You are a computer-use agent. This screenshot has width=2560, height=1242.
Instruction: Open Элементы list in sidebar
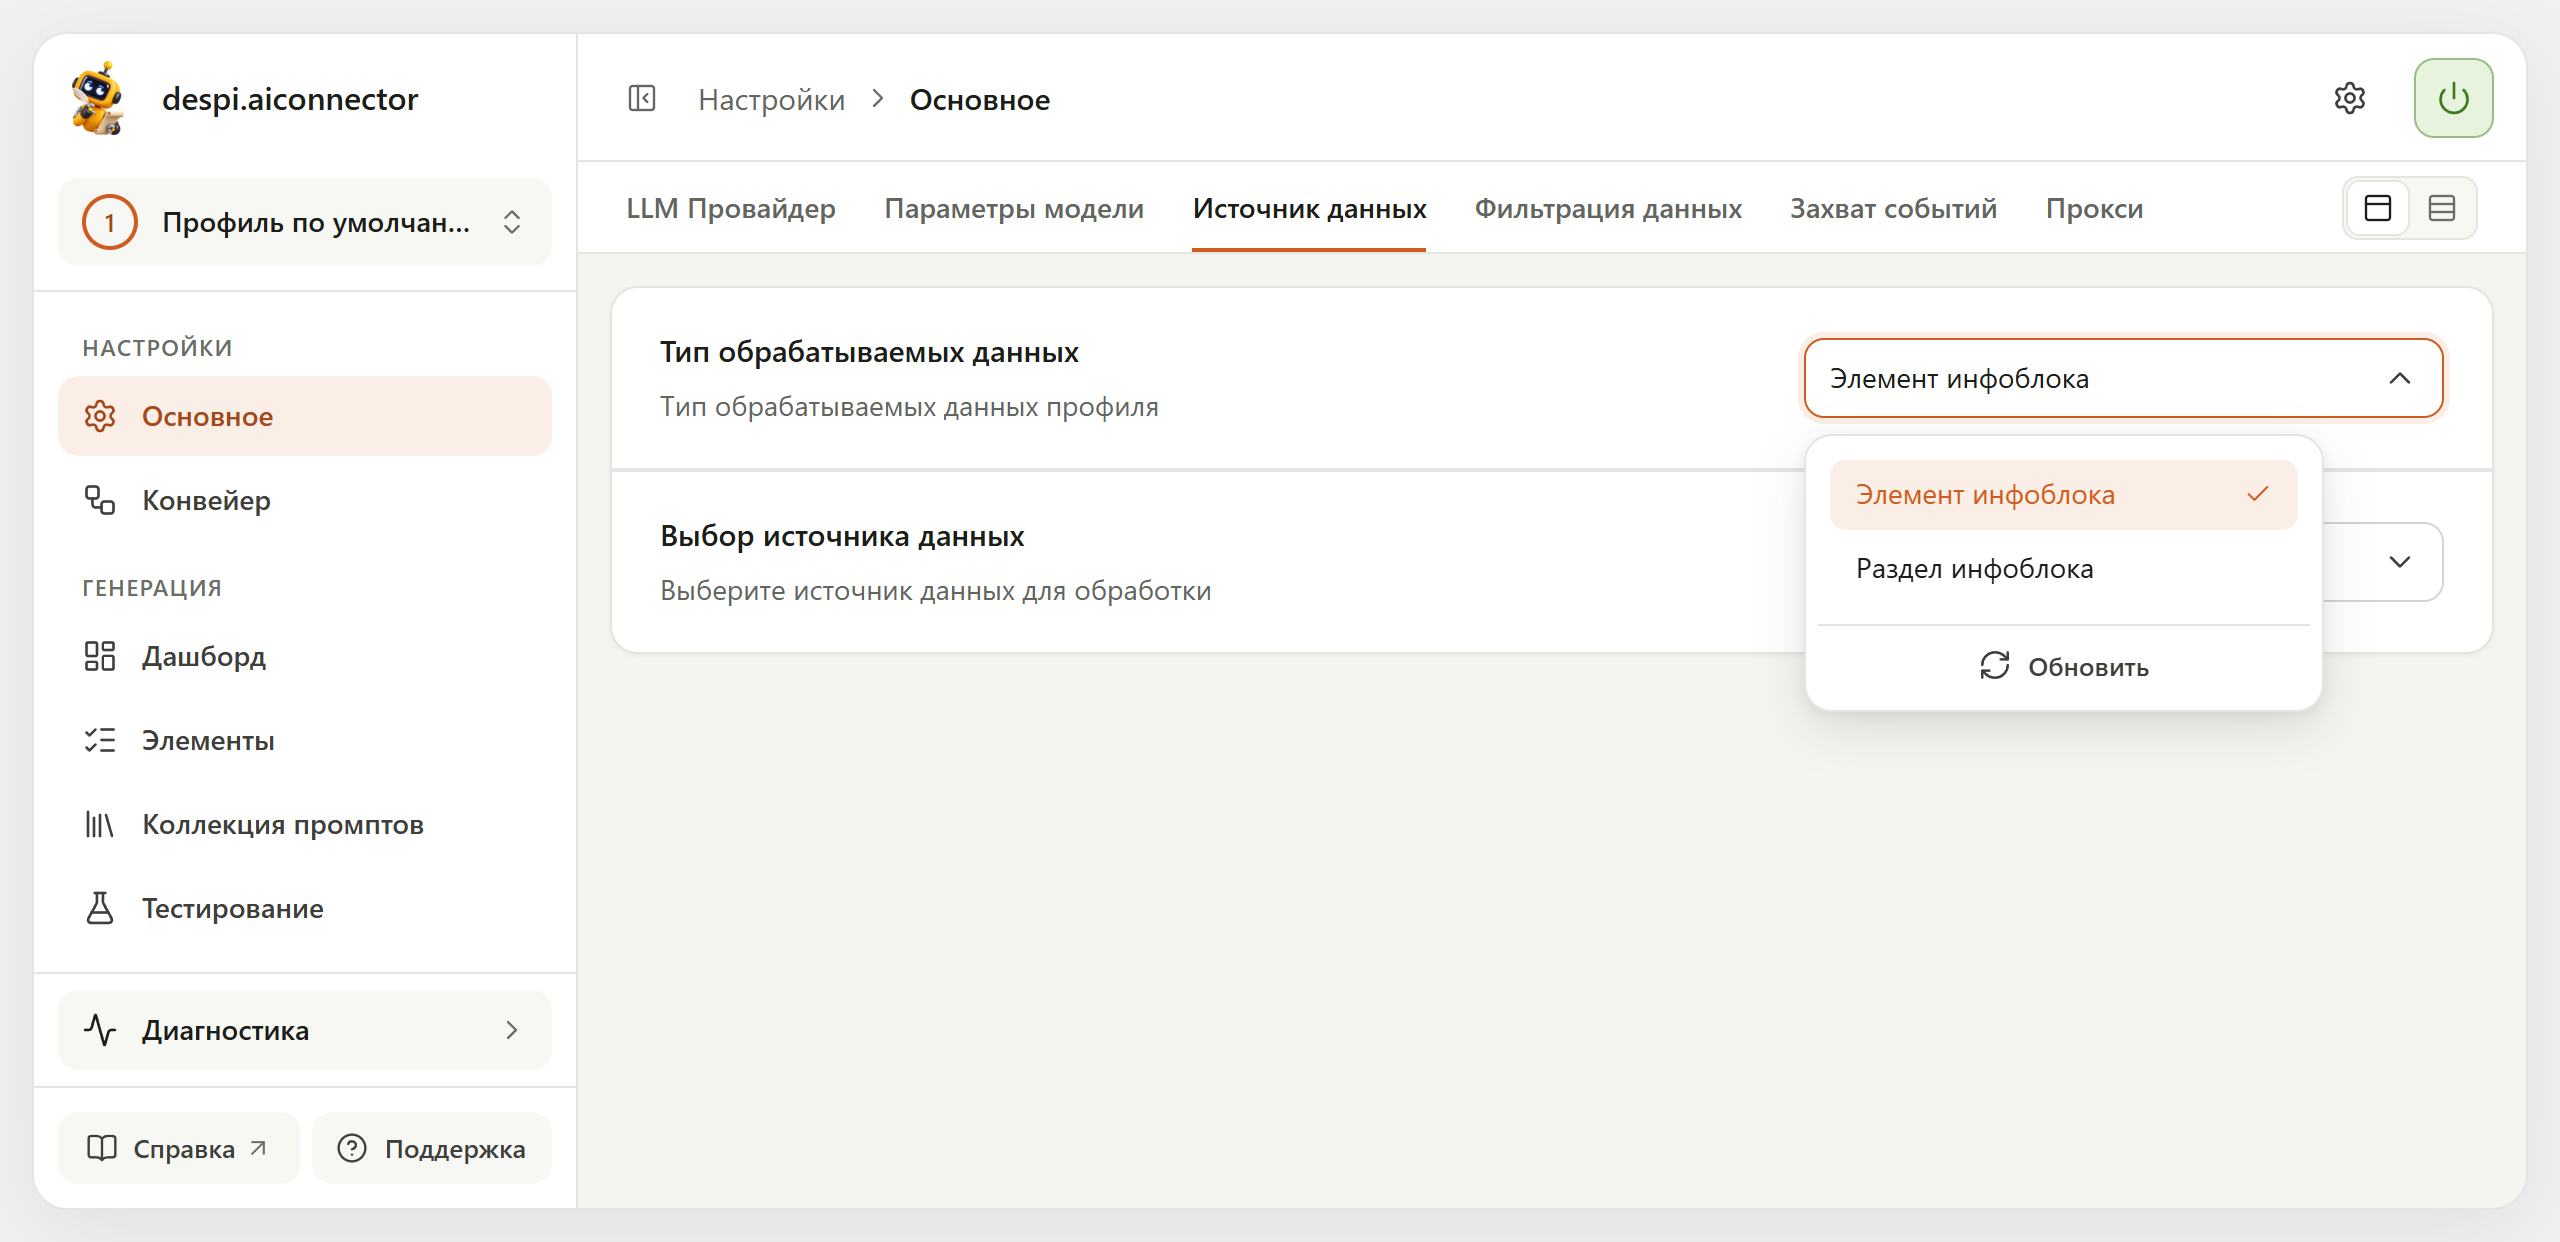click(305, 740)
